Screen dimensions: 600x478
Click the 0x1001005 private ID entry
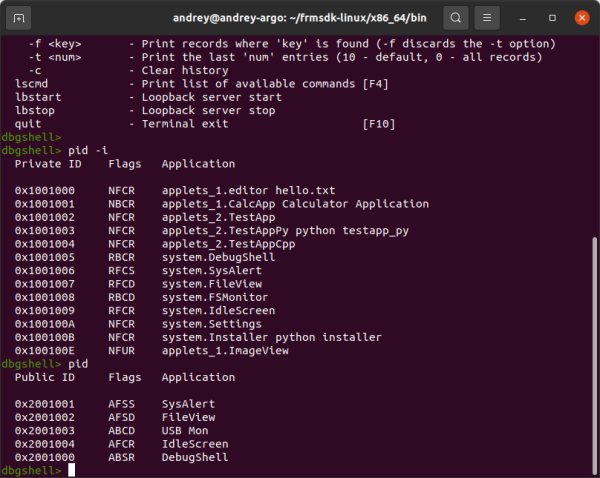tap(45, 257)
